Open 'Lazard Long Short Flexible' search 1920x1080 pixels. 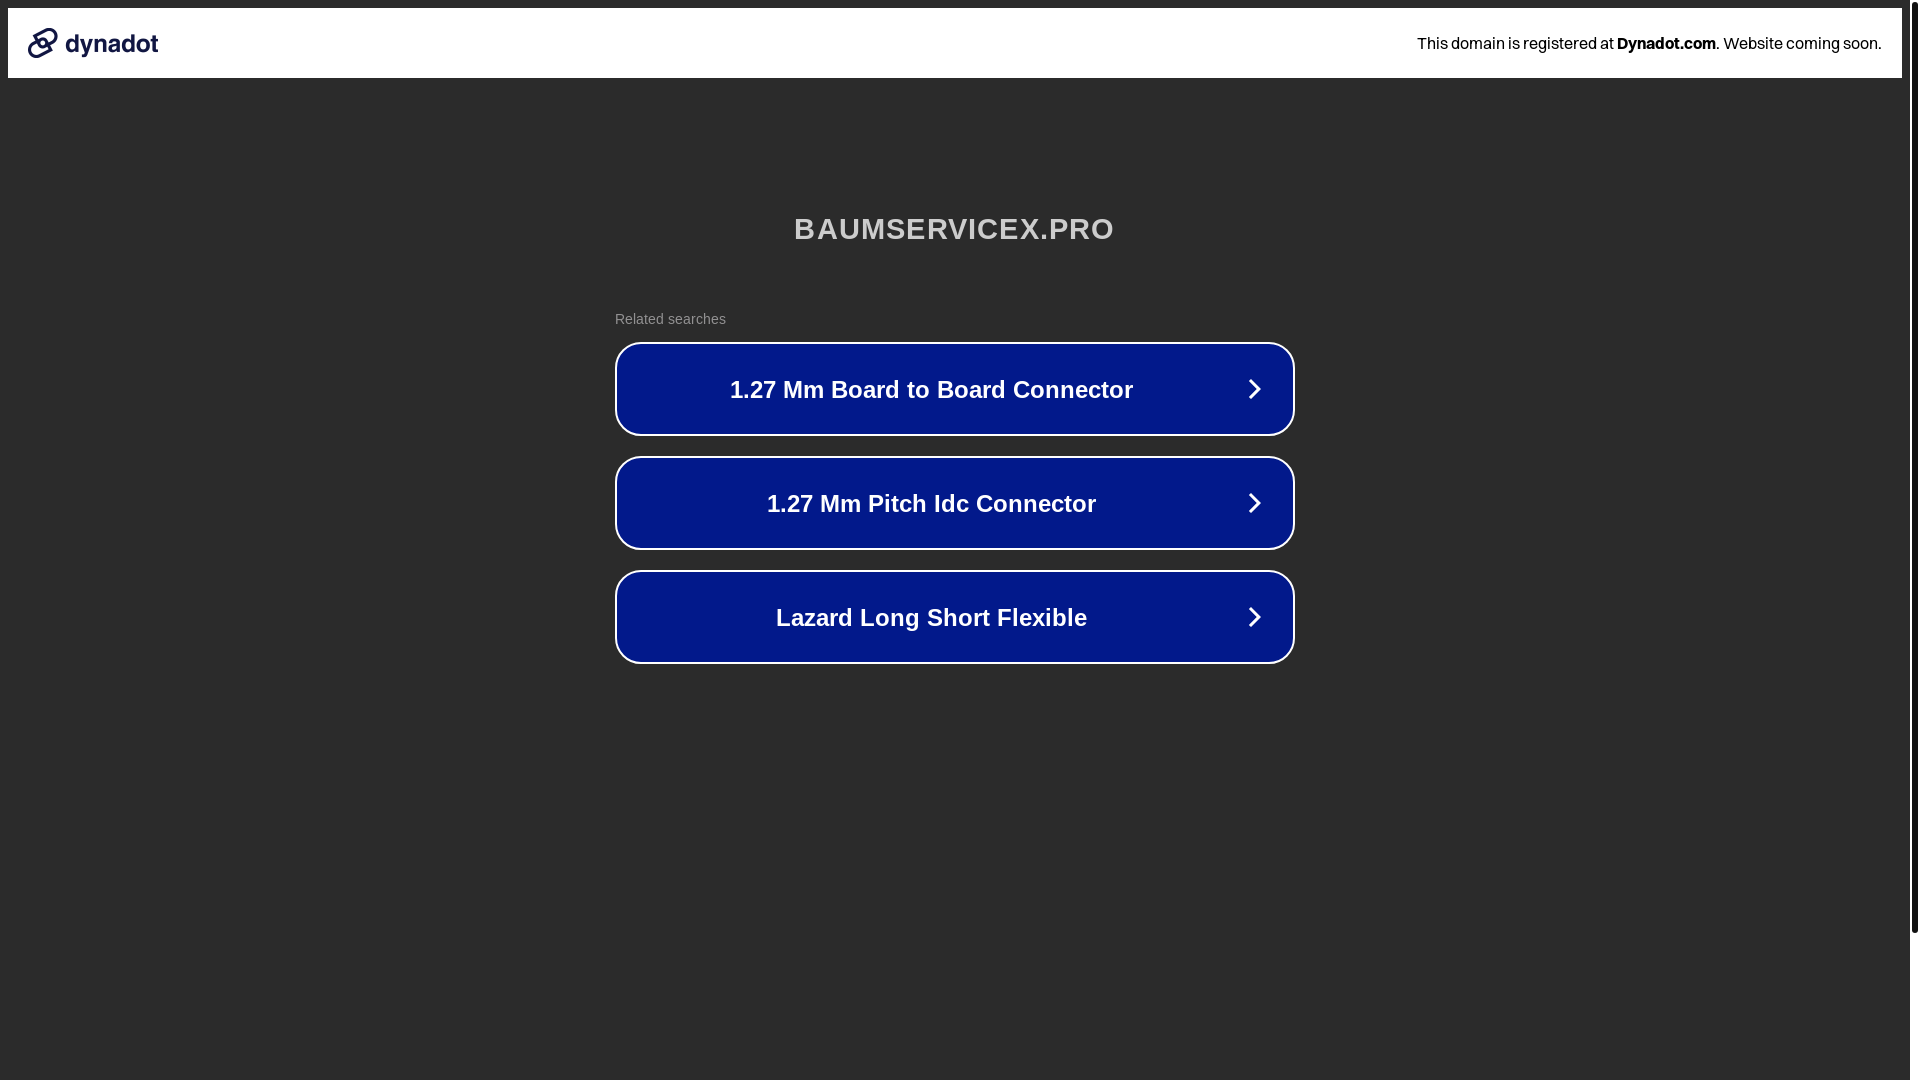[x=955, y=617]
